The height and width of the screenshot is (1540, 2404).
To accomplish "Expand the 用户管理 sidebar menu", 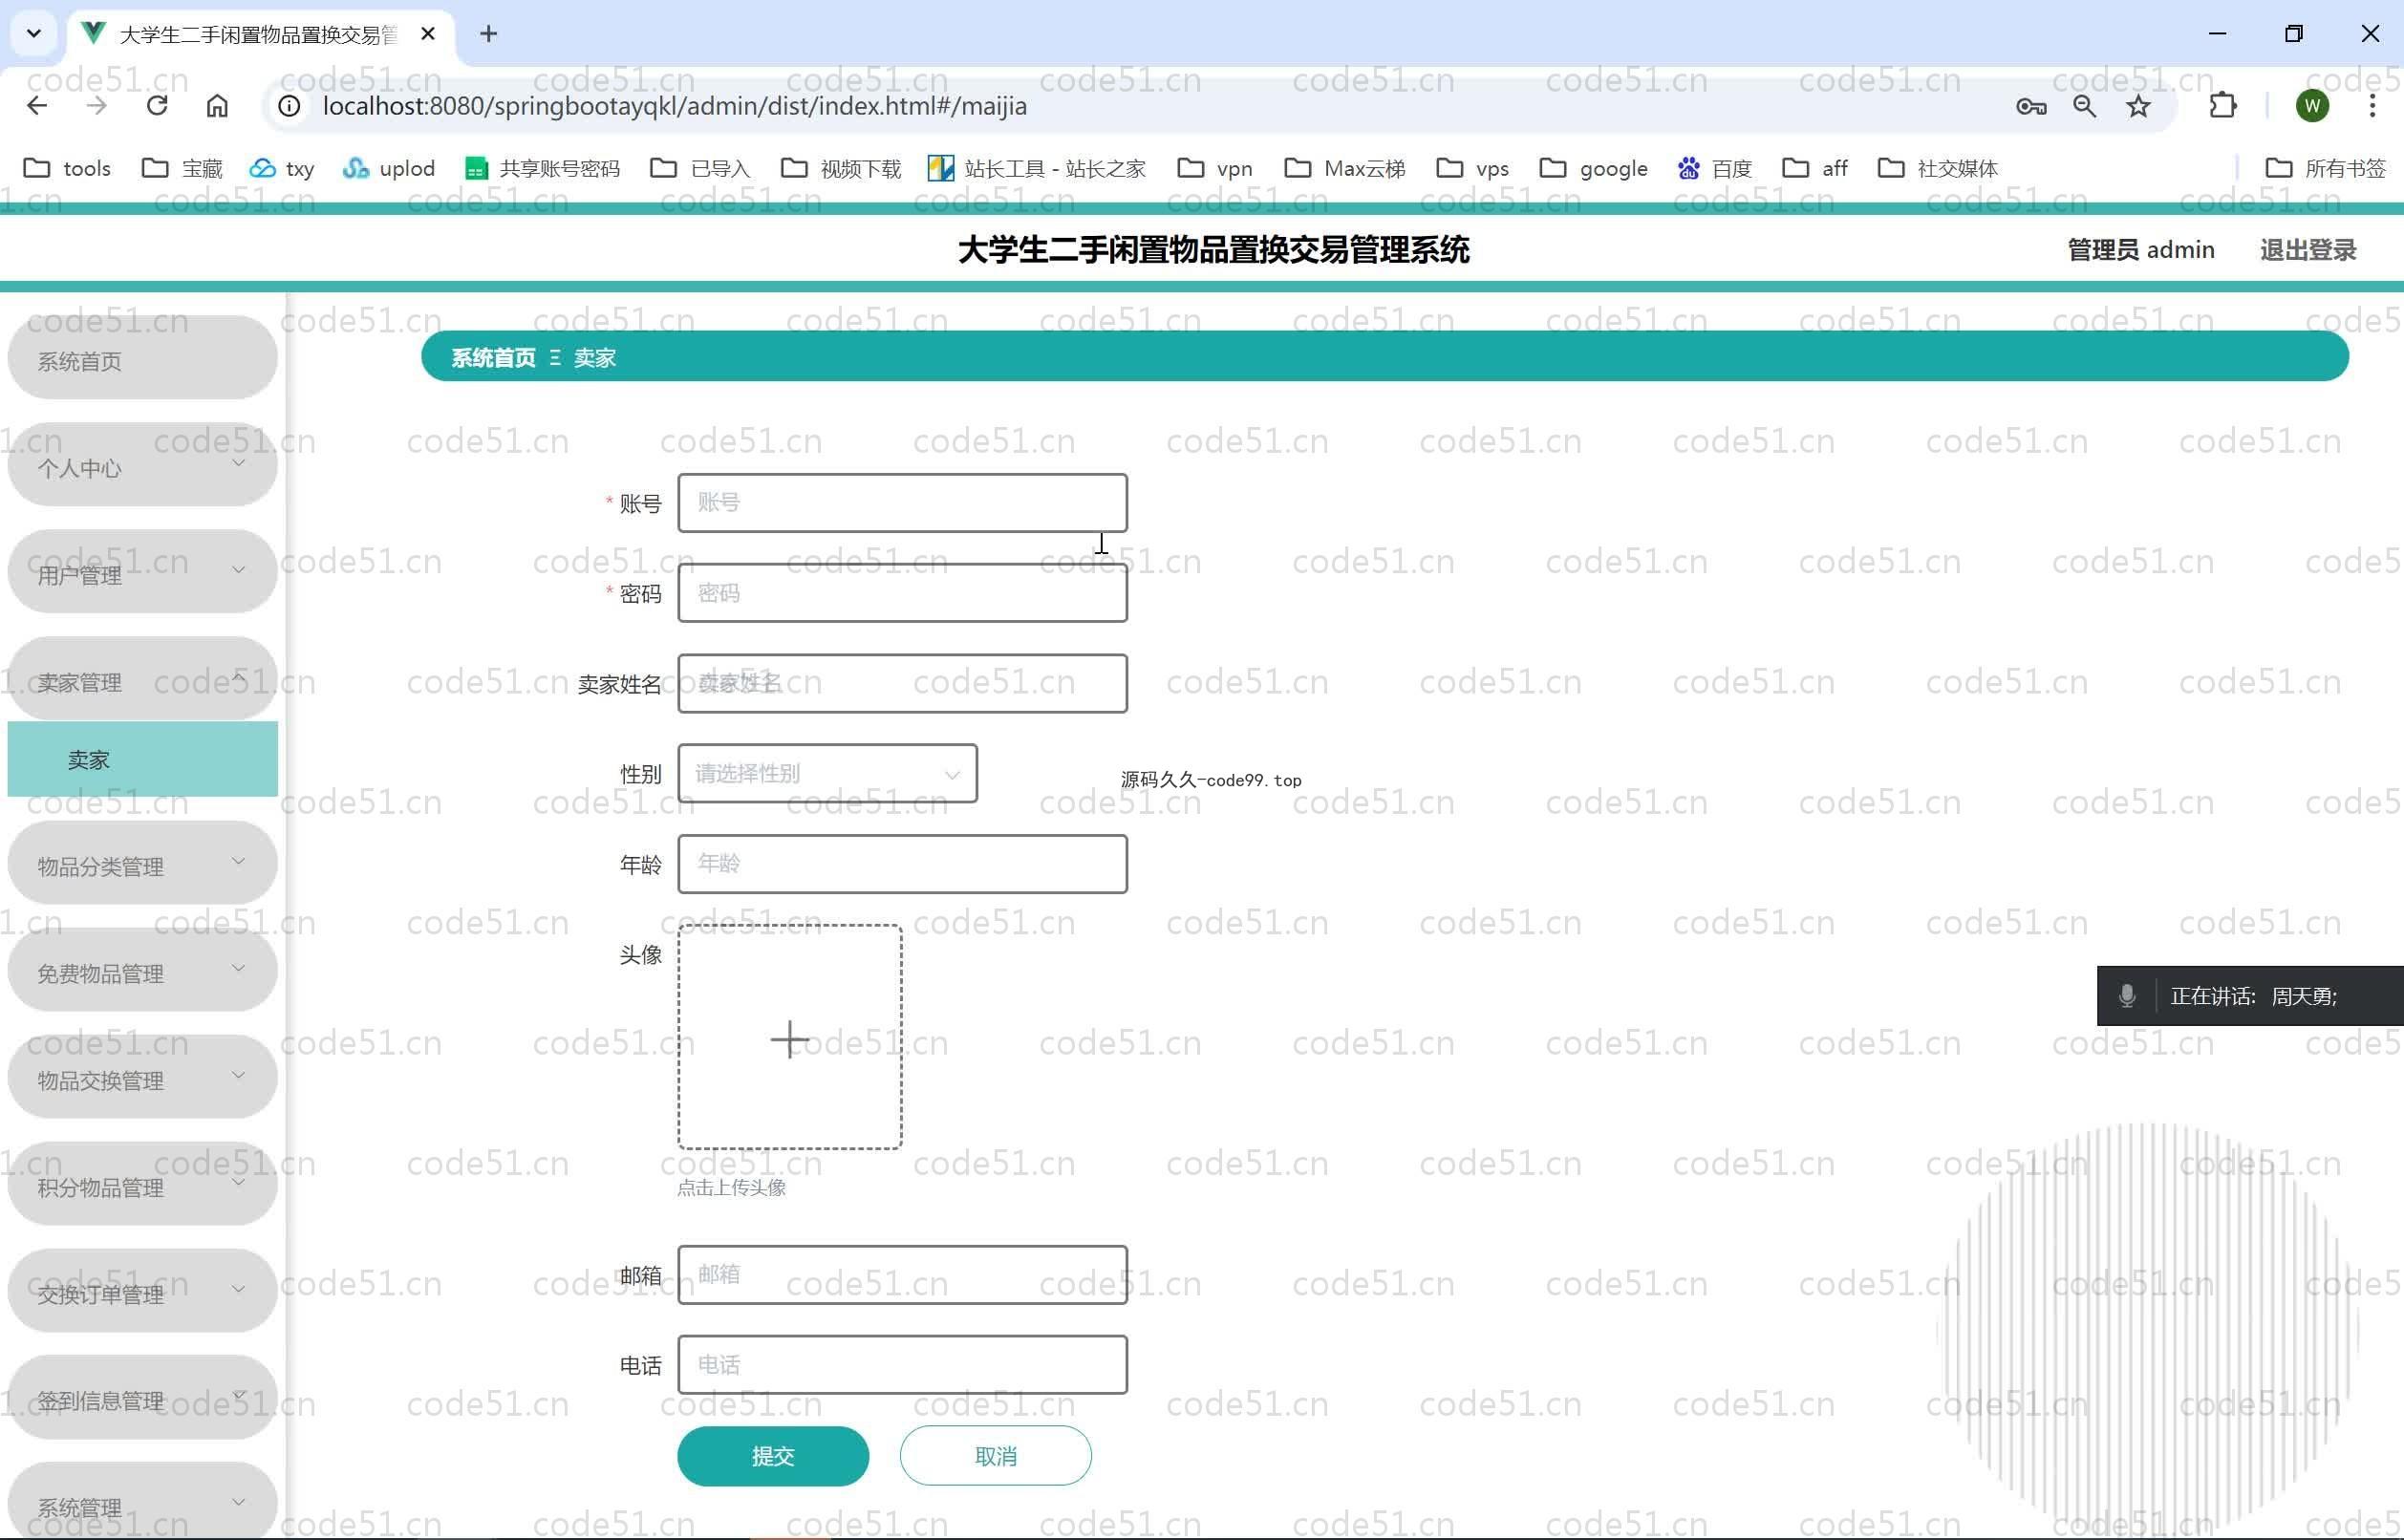I will 142,572.
